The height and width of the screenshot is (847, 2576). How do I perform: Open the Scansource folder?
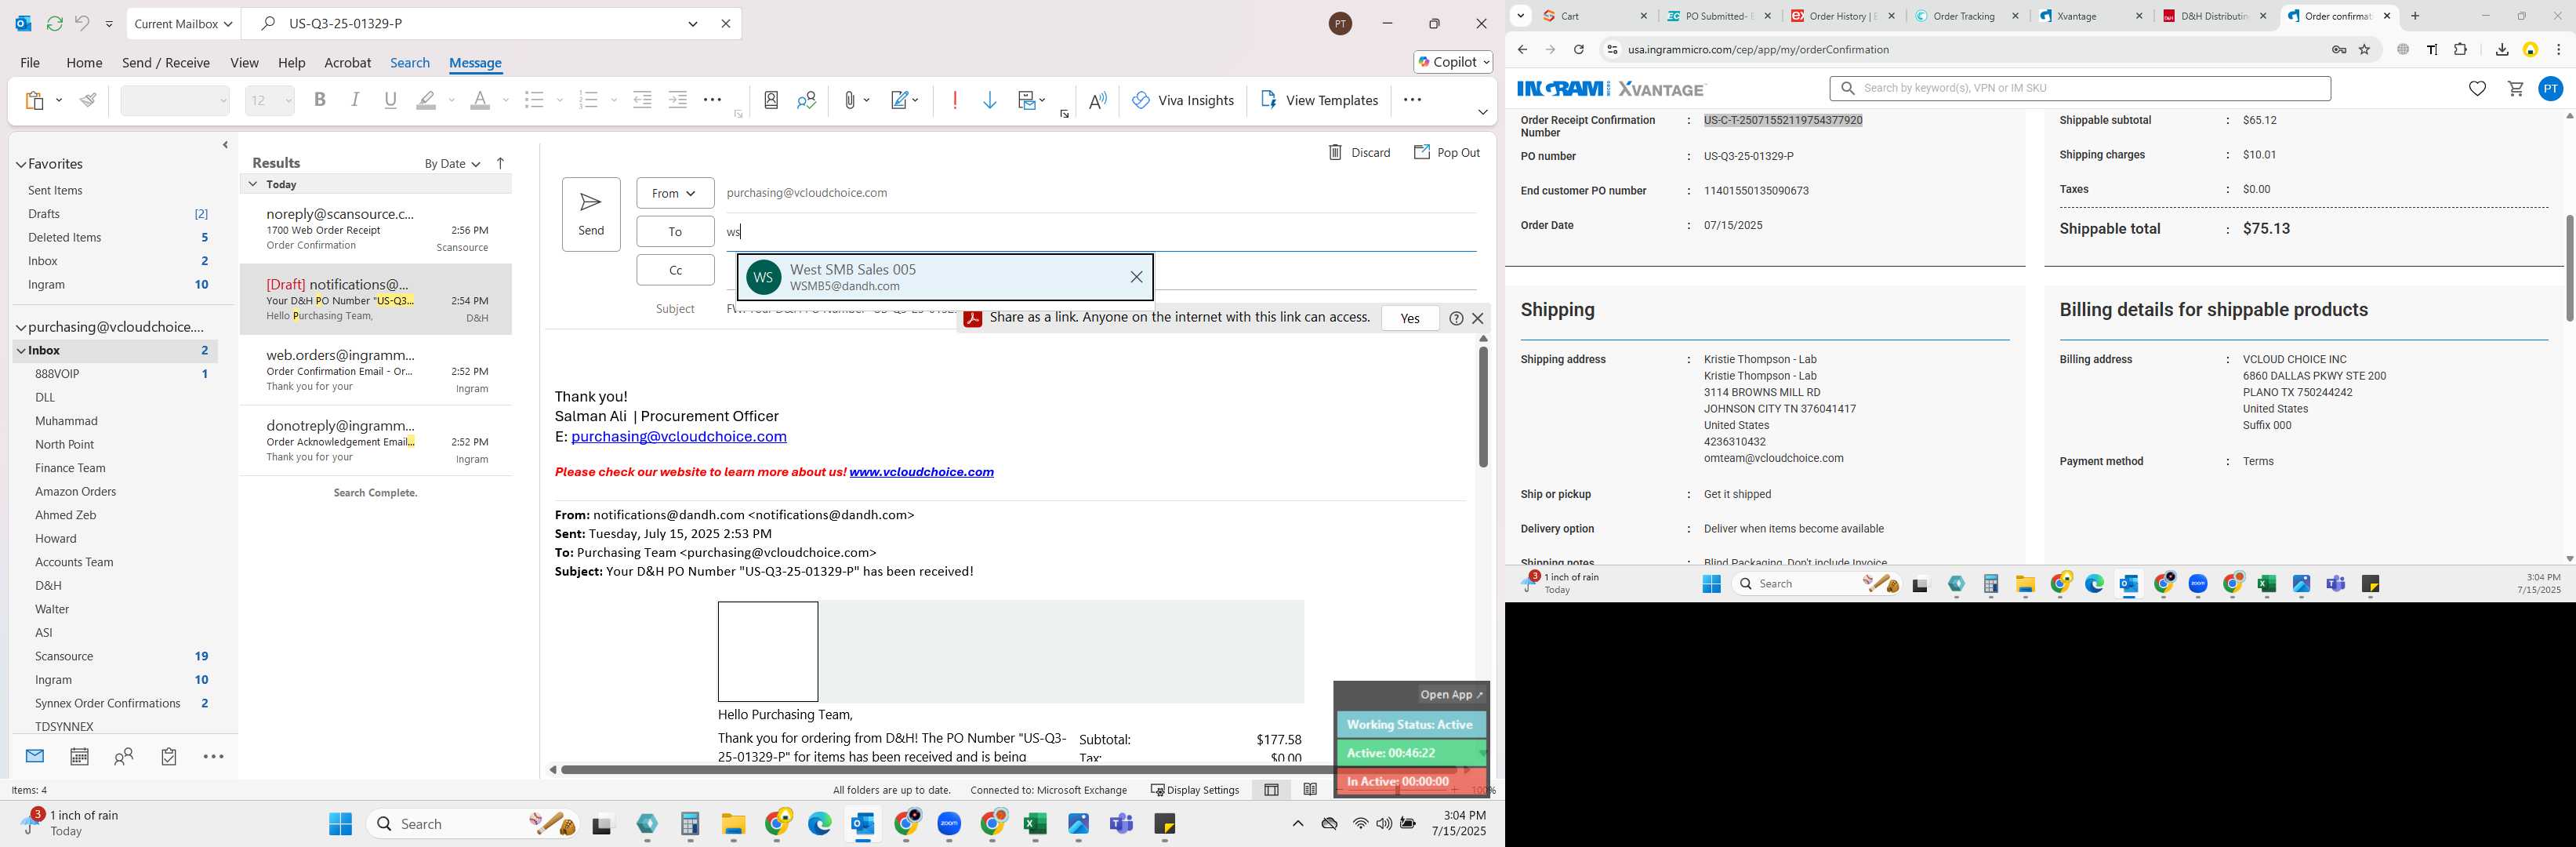(x=64, y=656)
